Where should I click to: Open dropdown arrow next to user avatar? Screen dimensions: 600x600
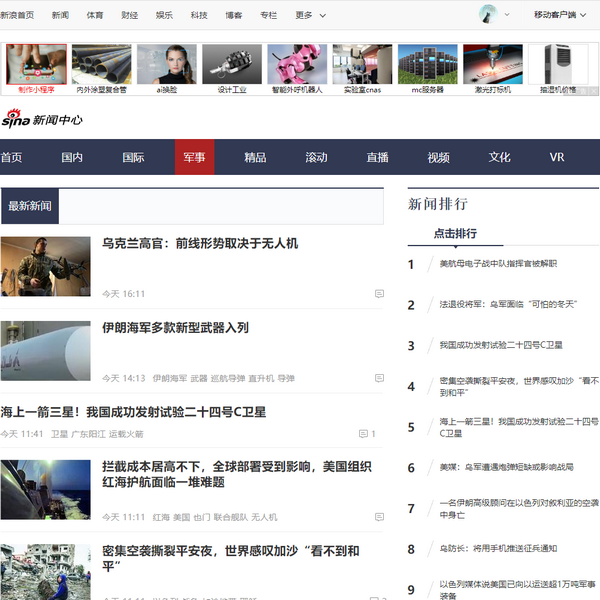pyautogui.click(x=507, y=16)
